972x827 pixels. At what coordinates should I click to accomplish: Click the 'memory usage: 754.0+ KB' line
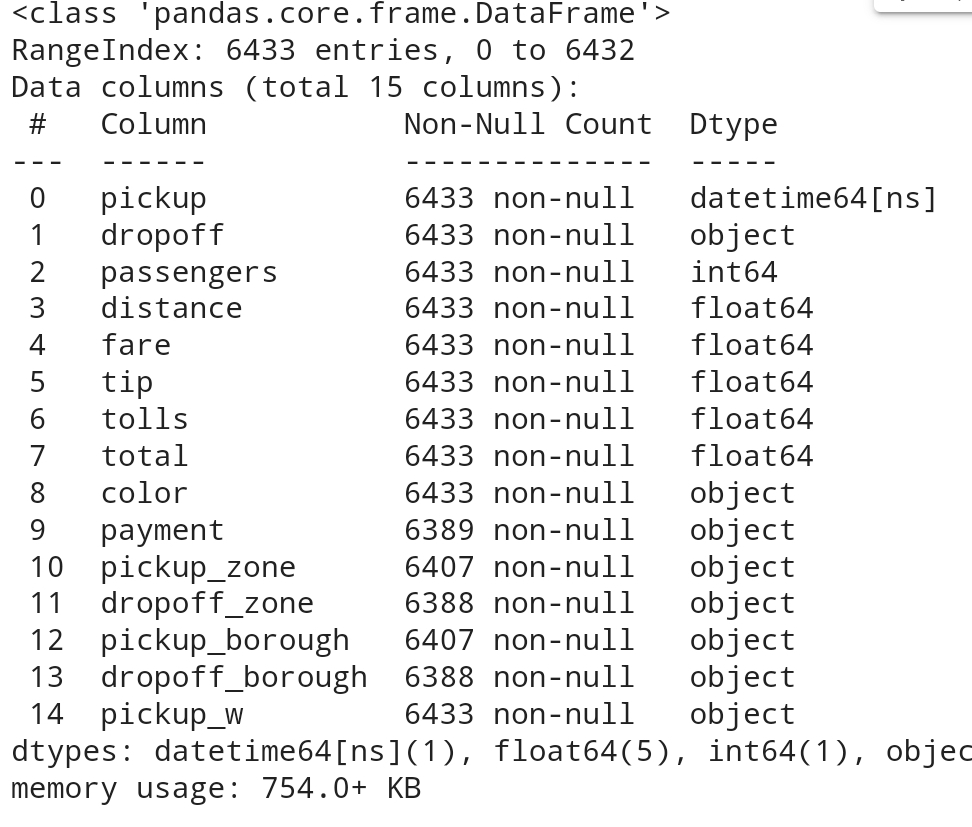(216, 789)
